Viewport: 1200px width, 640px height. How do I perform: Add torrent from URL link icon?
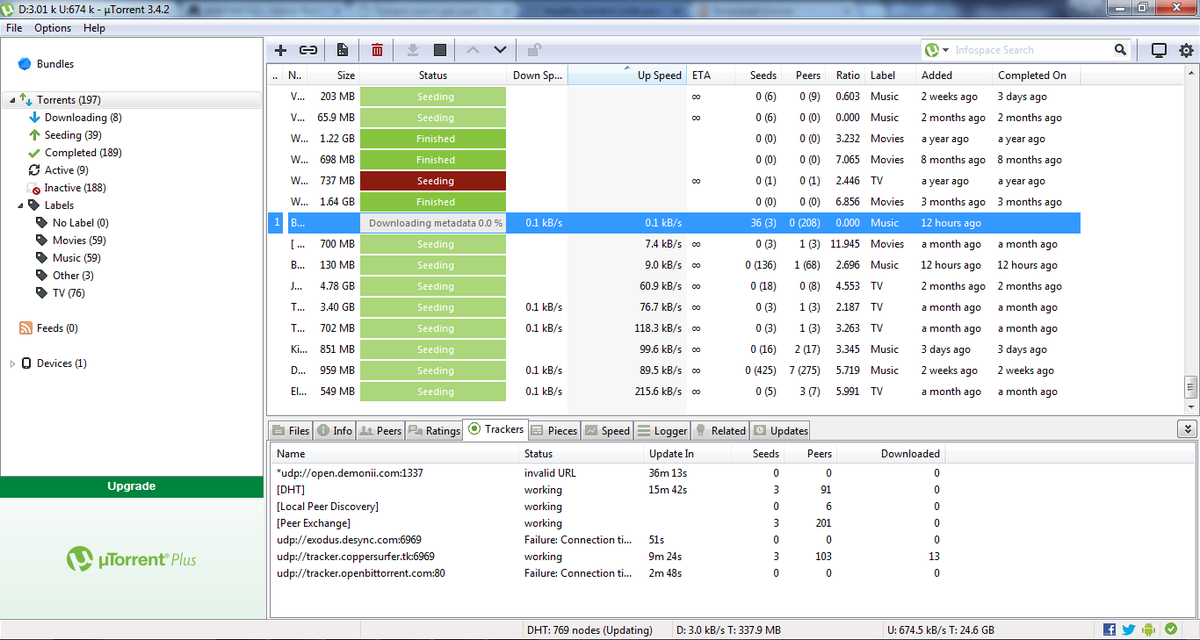tap(309, 50)
